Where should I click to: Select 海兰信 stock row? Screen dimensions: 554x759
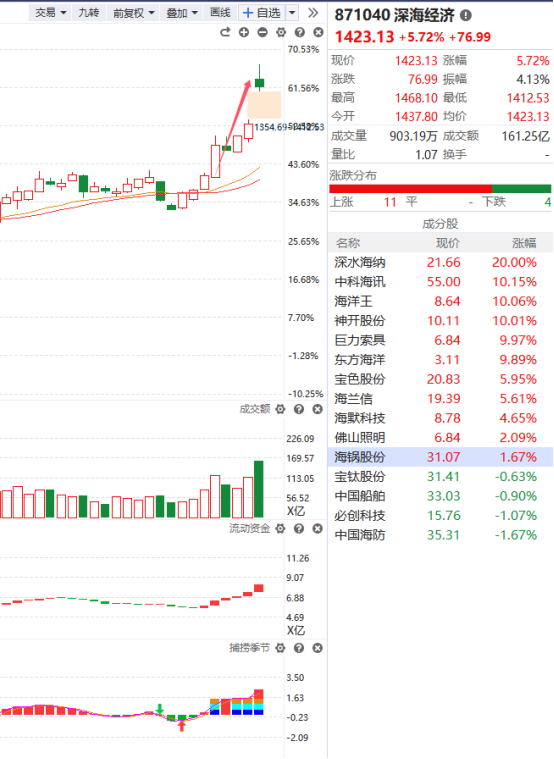point(440,399)
